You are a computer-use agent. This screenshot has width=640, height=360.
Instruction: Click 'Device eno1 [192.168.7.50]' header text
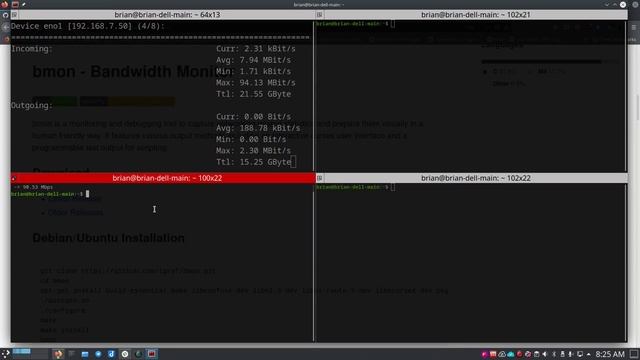click(72, 26)
